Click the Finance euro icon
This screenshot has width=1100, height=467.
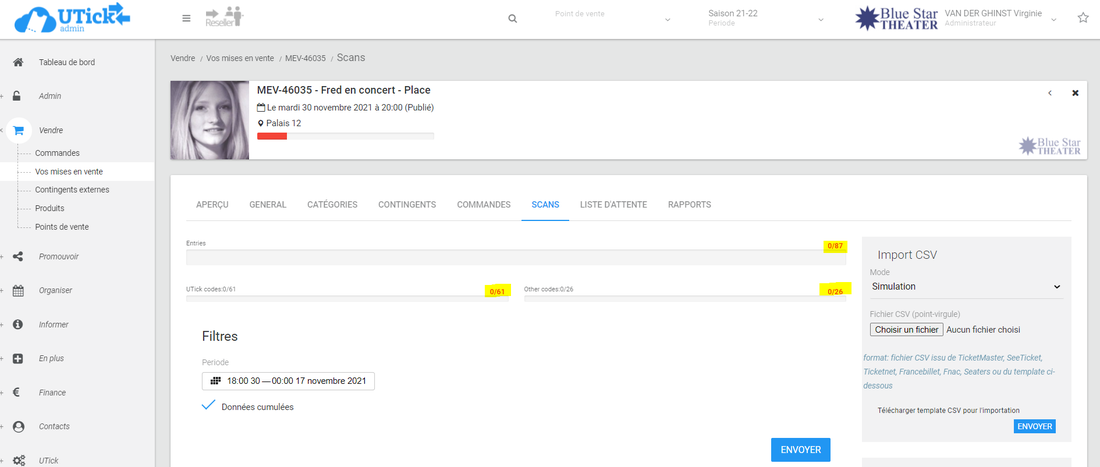coord(18,392)
